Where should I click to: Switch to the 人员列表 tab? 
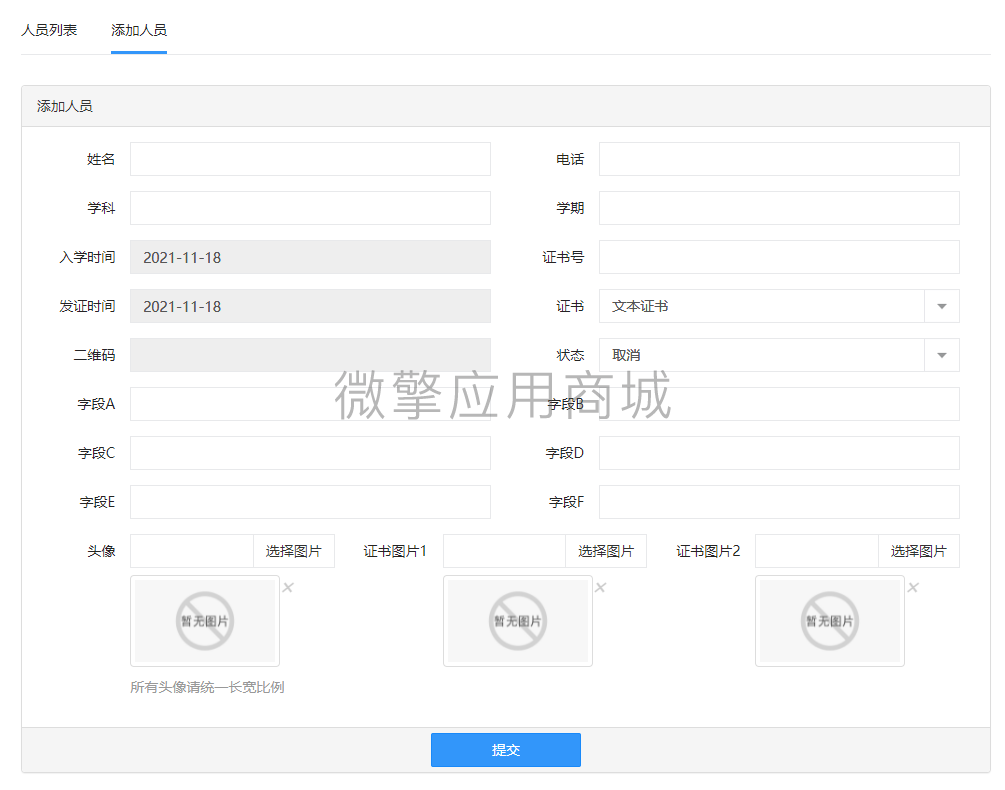(49, 30)
